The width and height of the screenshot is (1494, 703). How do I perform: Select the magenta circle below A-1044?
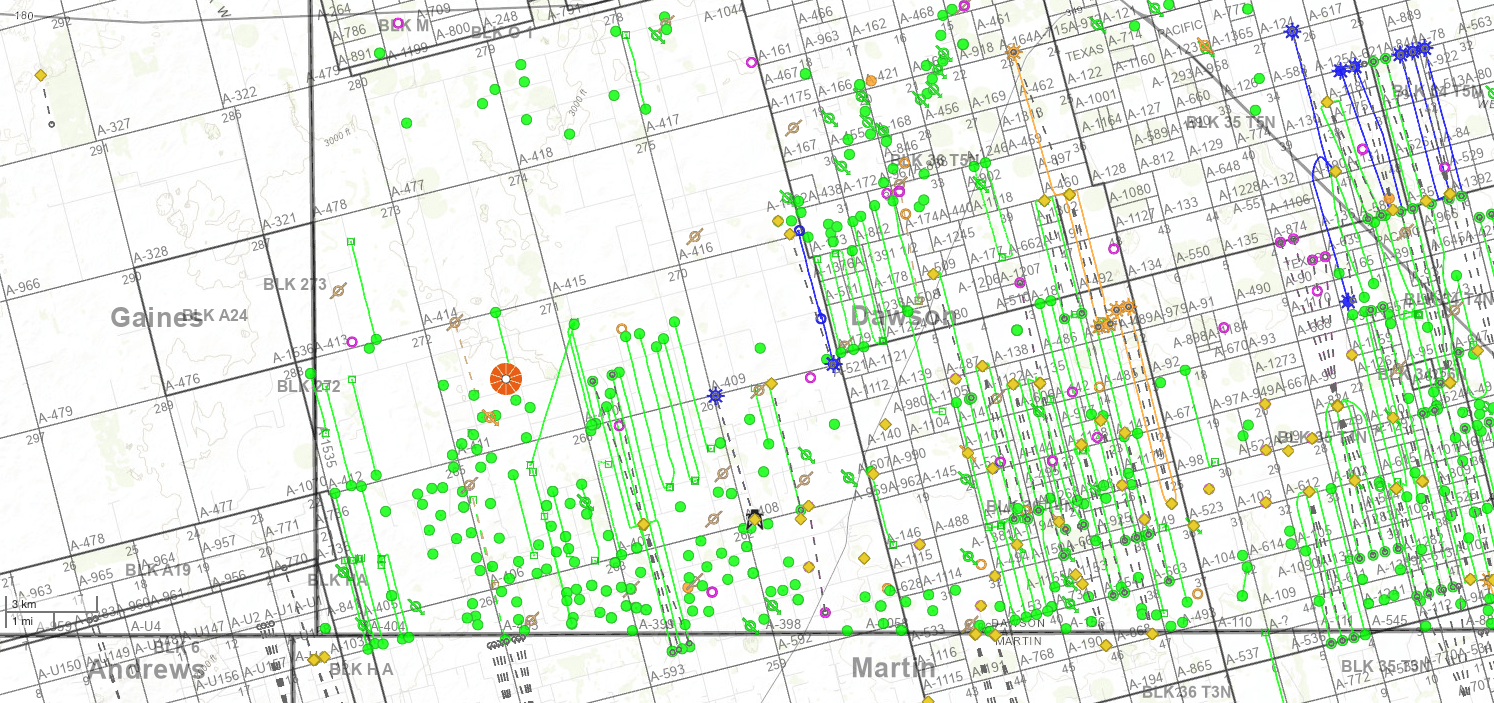coord(751,62)
